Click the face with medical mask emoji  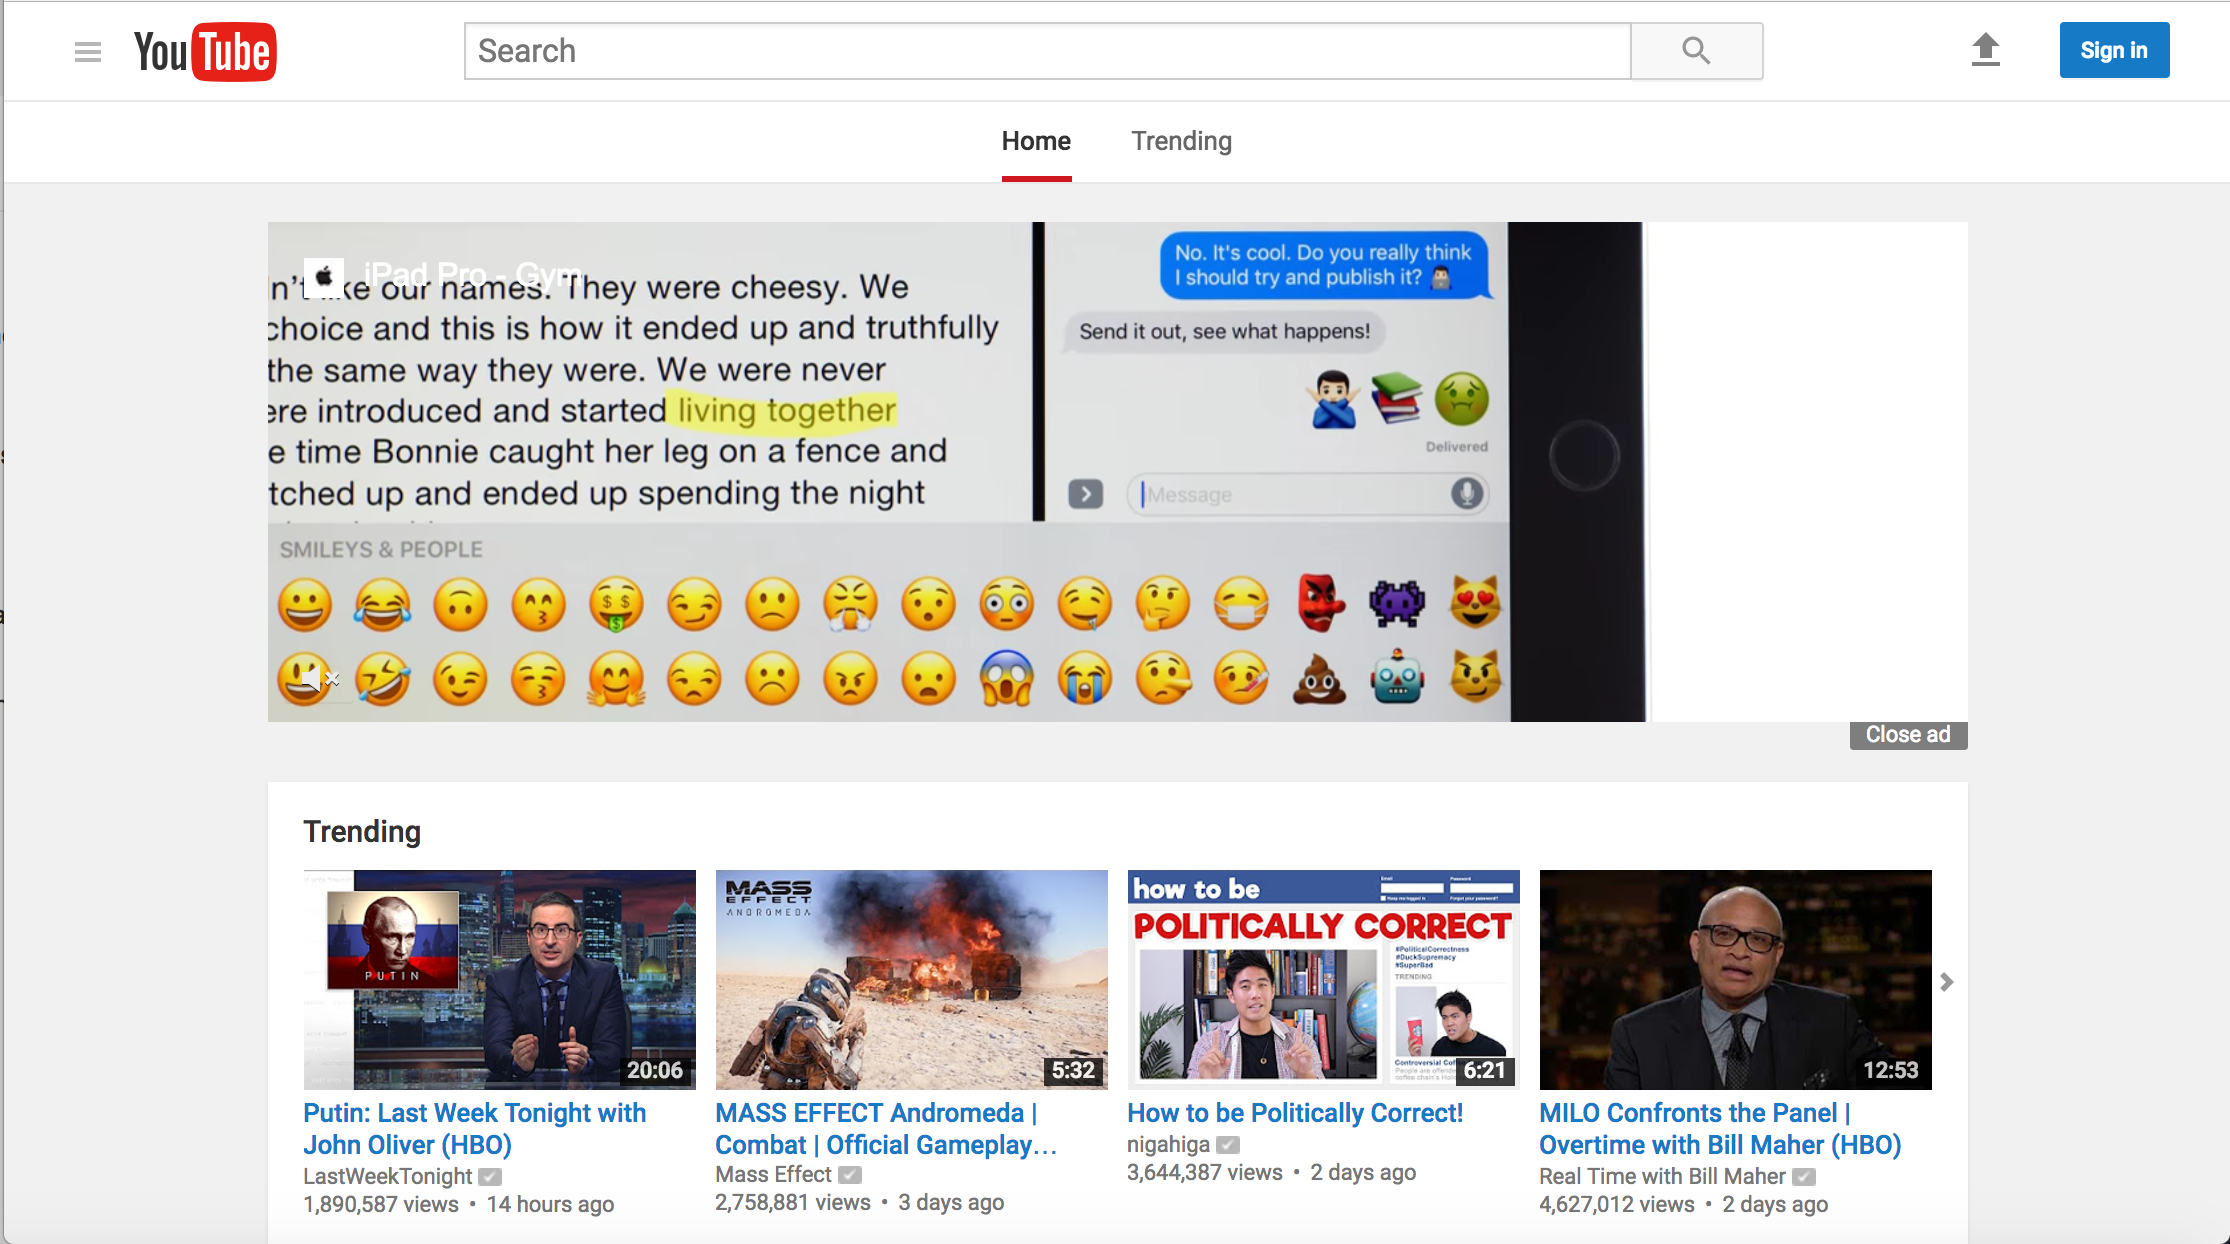click(1241, 604)
